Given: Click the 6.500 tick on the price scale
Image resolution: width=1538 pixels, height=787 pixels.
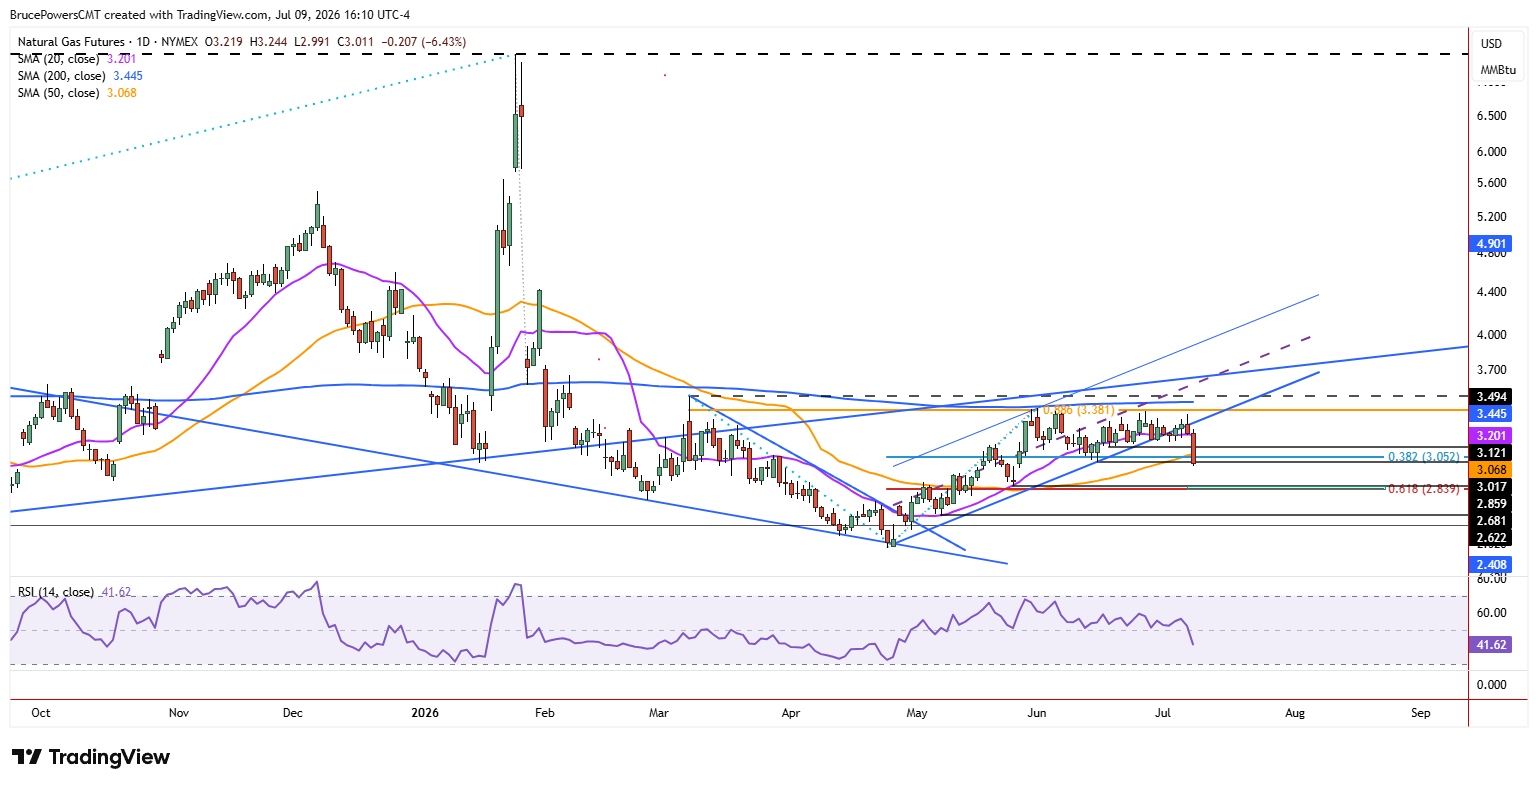Looking at the screenshot, I should pos(1491,116).
